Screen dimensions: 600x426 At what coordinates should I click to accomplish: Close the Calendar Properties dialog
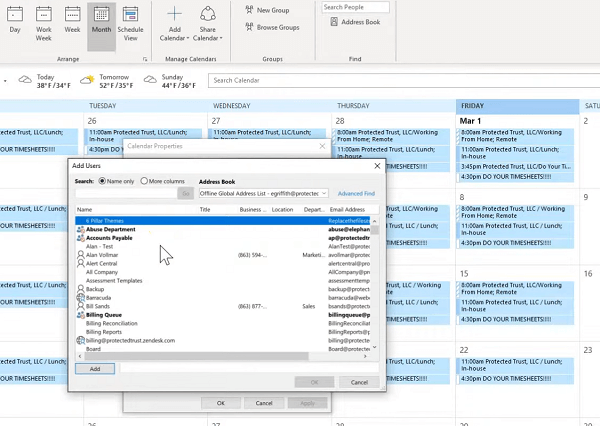pyautogui.click(x=322, y=146)
